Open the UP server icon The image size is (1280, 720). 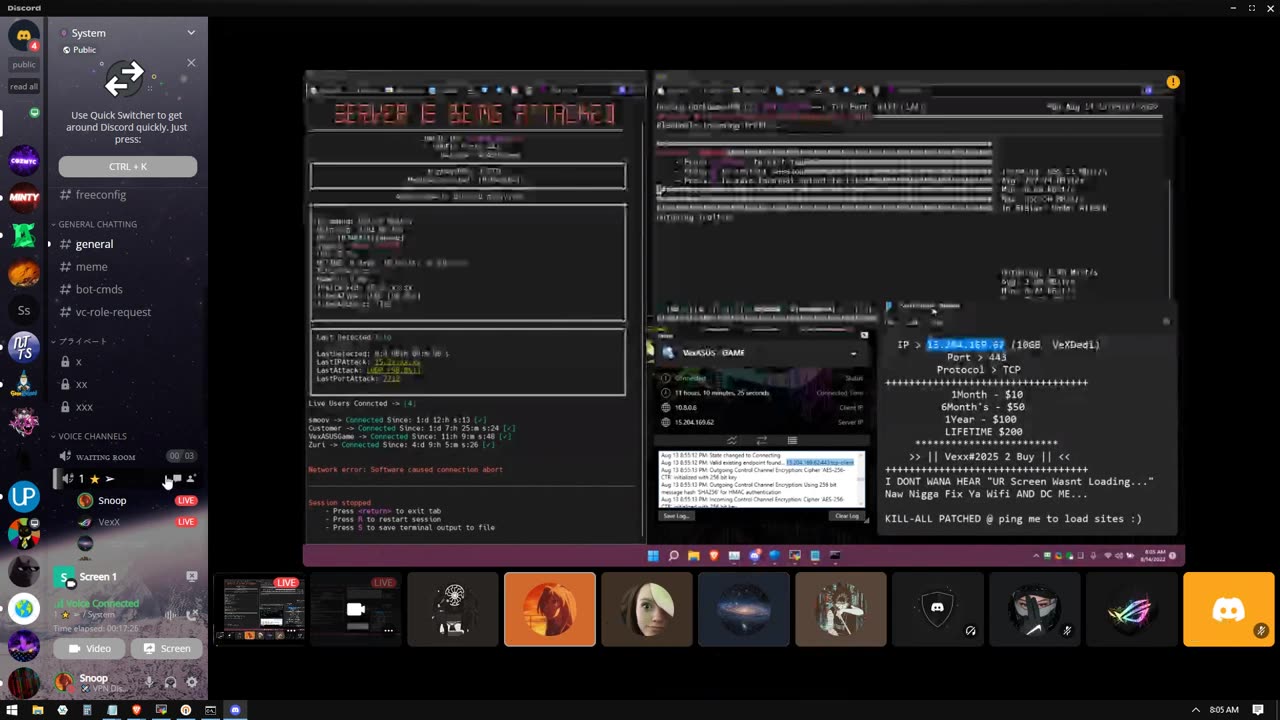click(x=24, y=496)
